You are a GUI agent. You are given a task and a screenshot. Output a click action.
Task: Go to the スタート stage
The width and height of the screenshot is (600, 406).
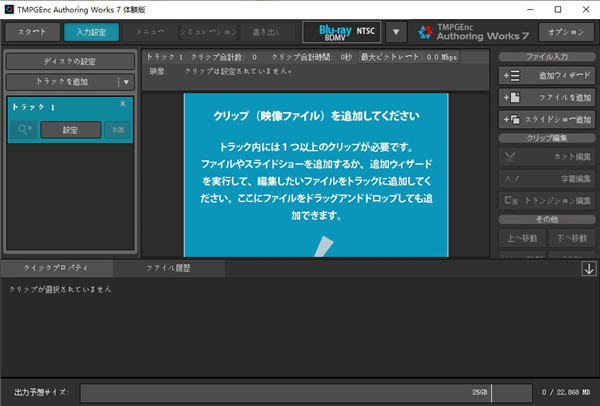32,32
